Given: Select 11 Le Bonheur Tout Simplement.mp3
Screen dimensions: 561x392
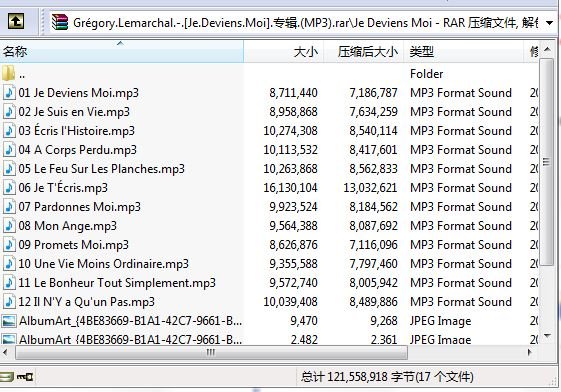Looking at the screenshot, I should point(117,283).
